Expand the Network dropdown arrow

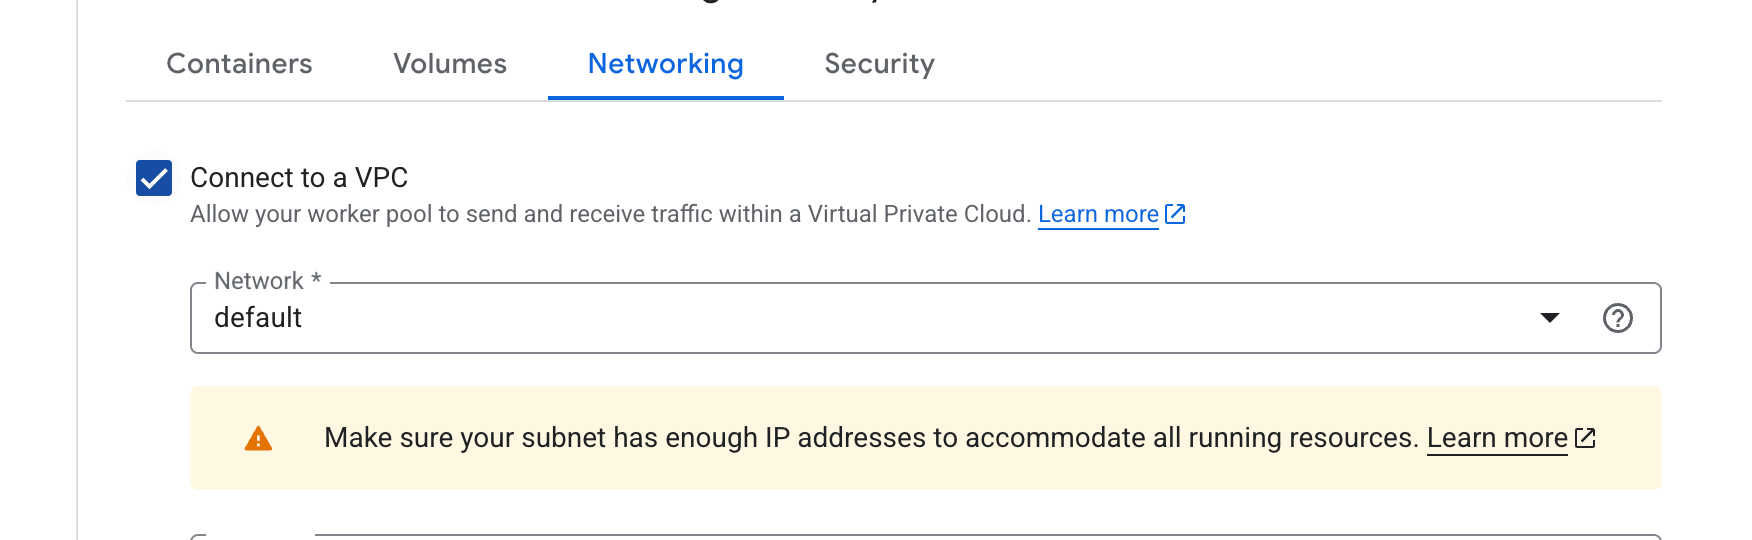pos(1550,318)
